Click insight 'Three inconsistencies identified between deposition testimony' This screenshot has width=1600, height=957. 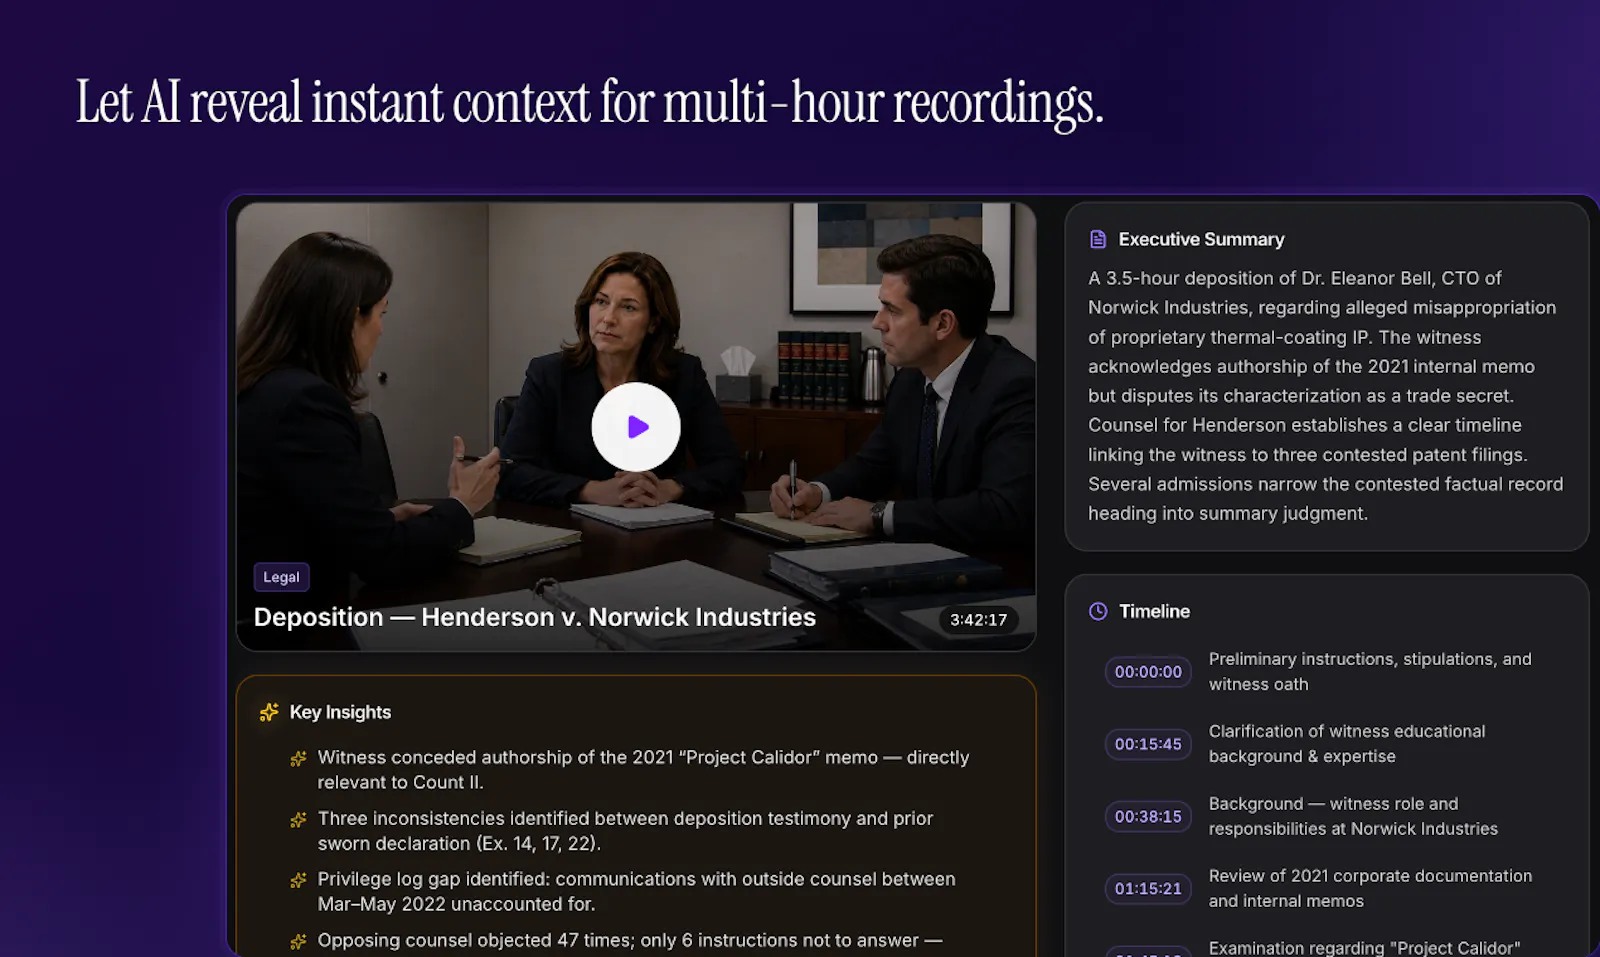tap(625, 831)
